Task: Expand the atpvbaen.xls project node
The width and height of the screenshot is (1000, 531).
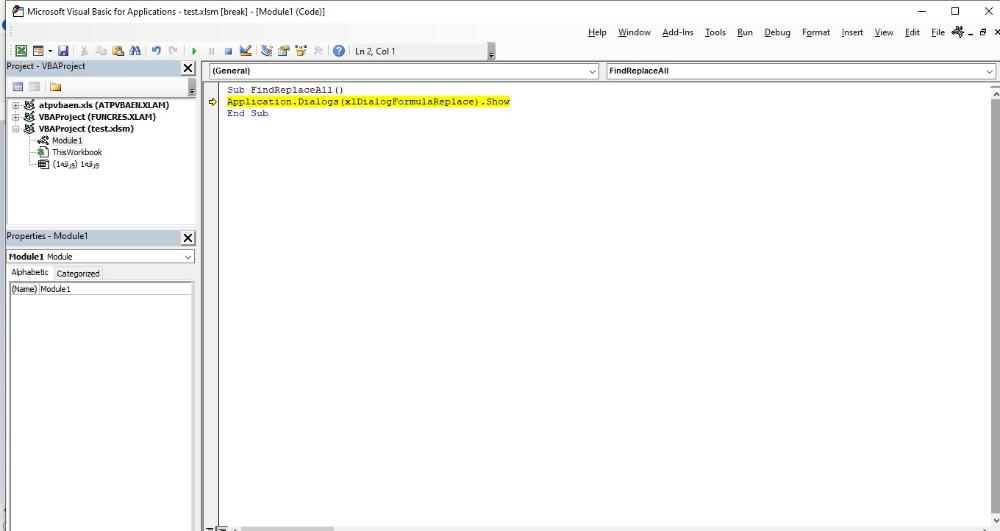Action: (16, 105)
